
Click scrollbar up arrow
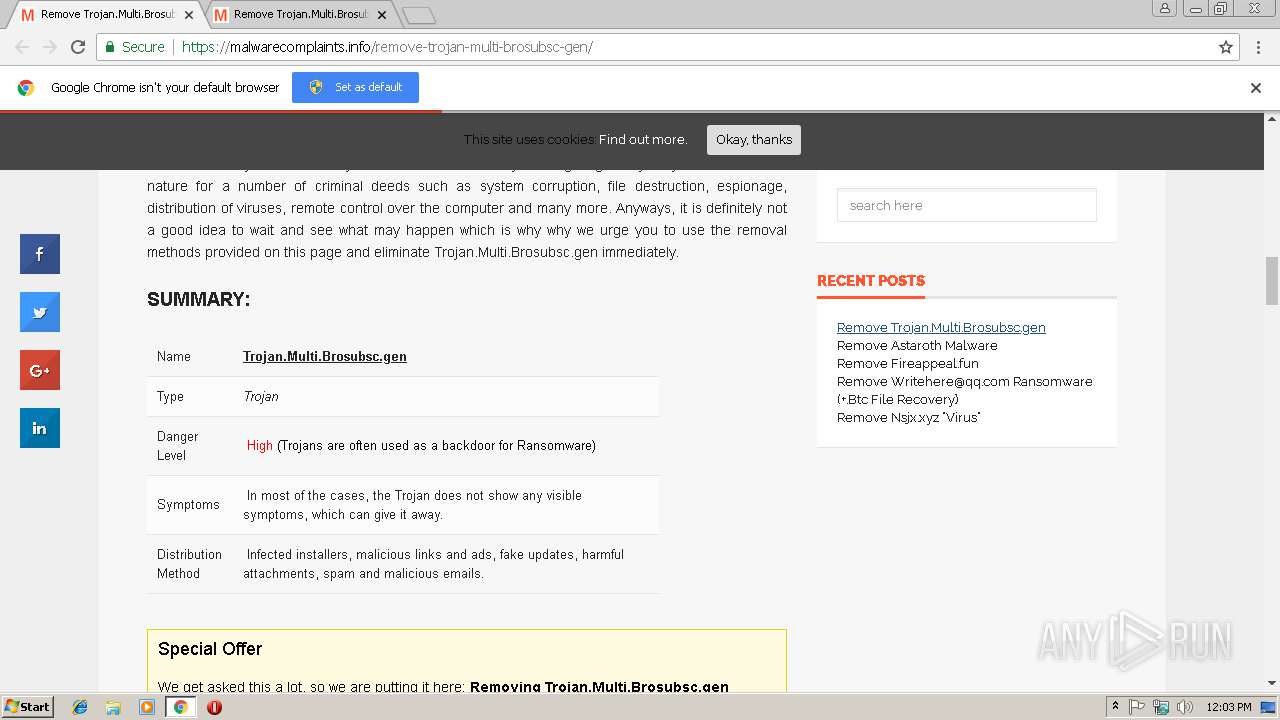1272,120
